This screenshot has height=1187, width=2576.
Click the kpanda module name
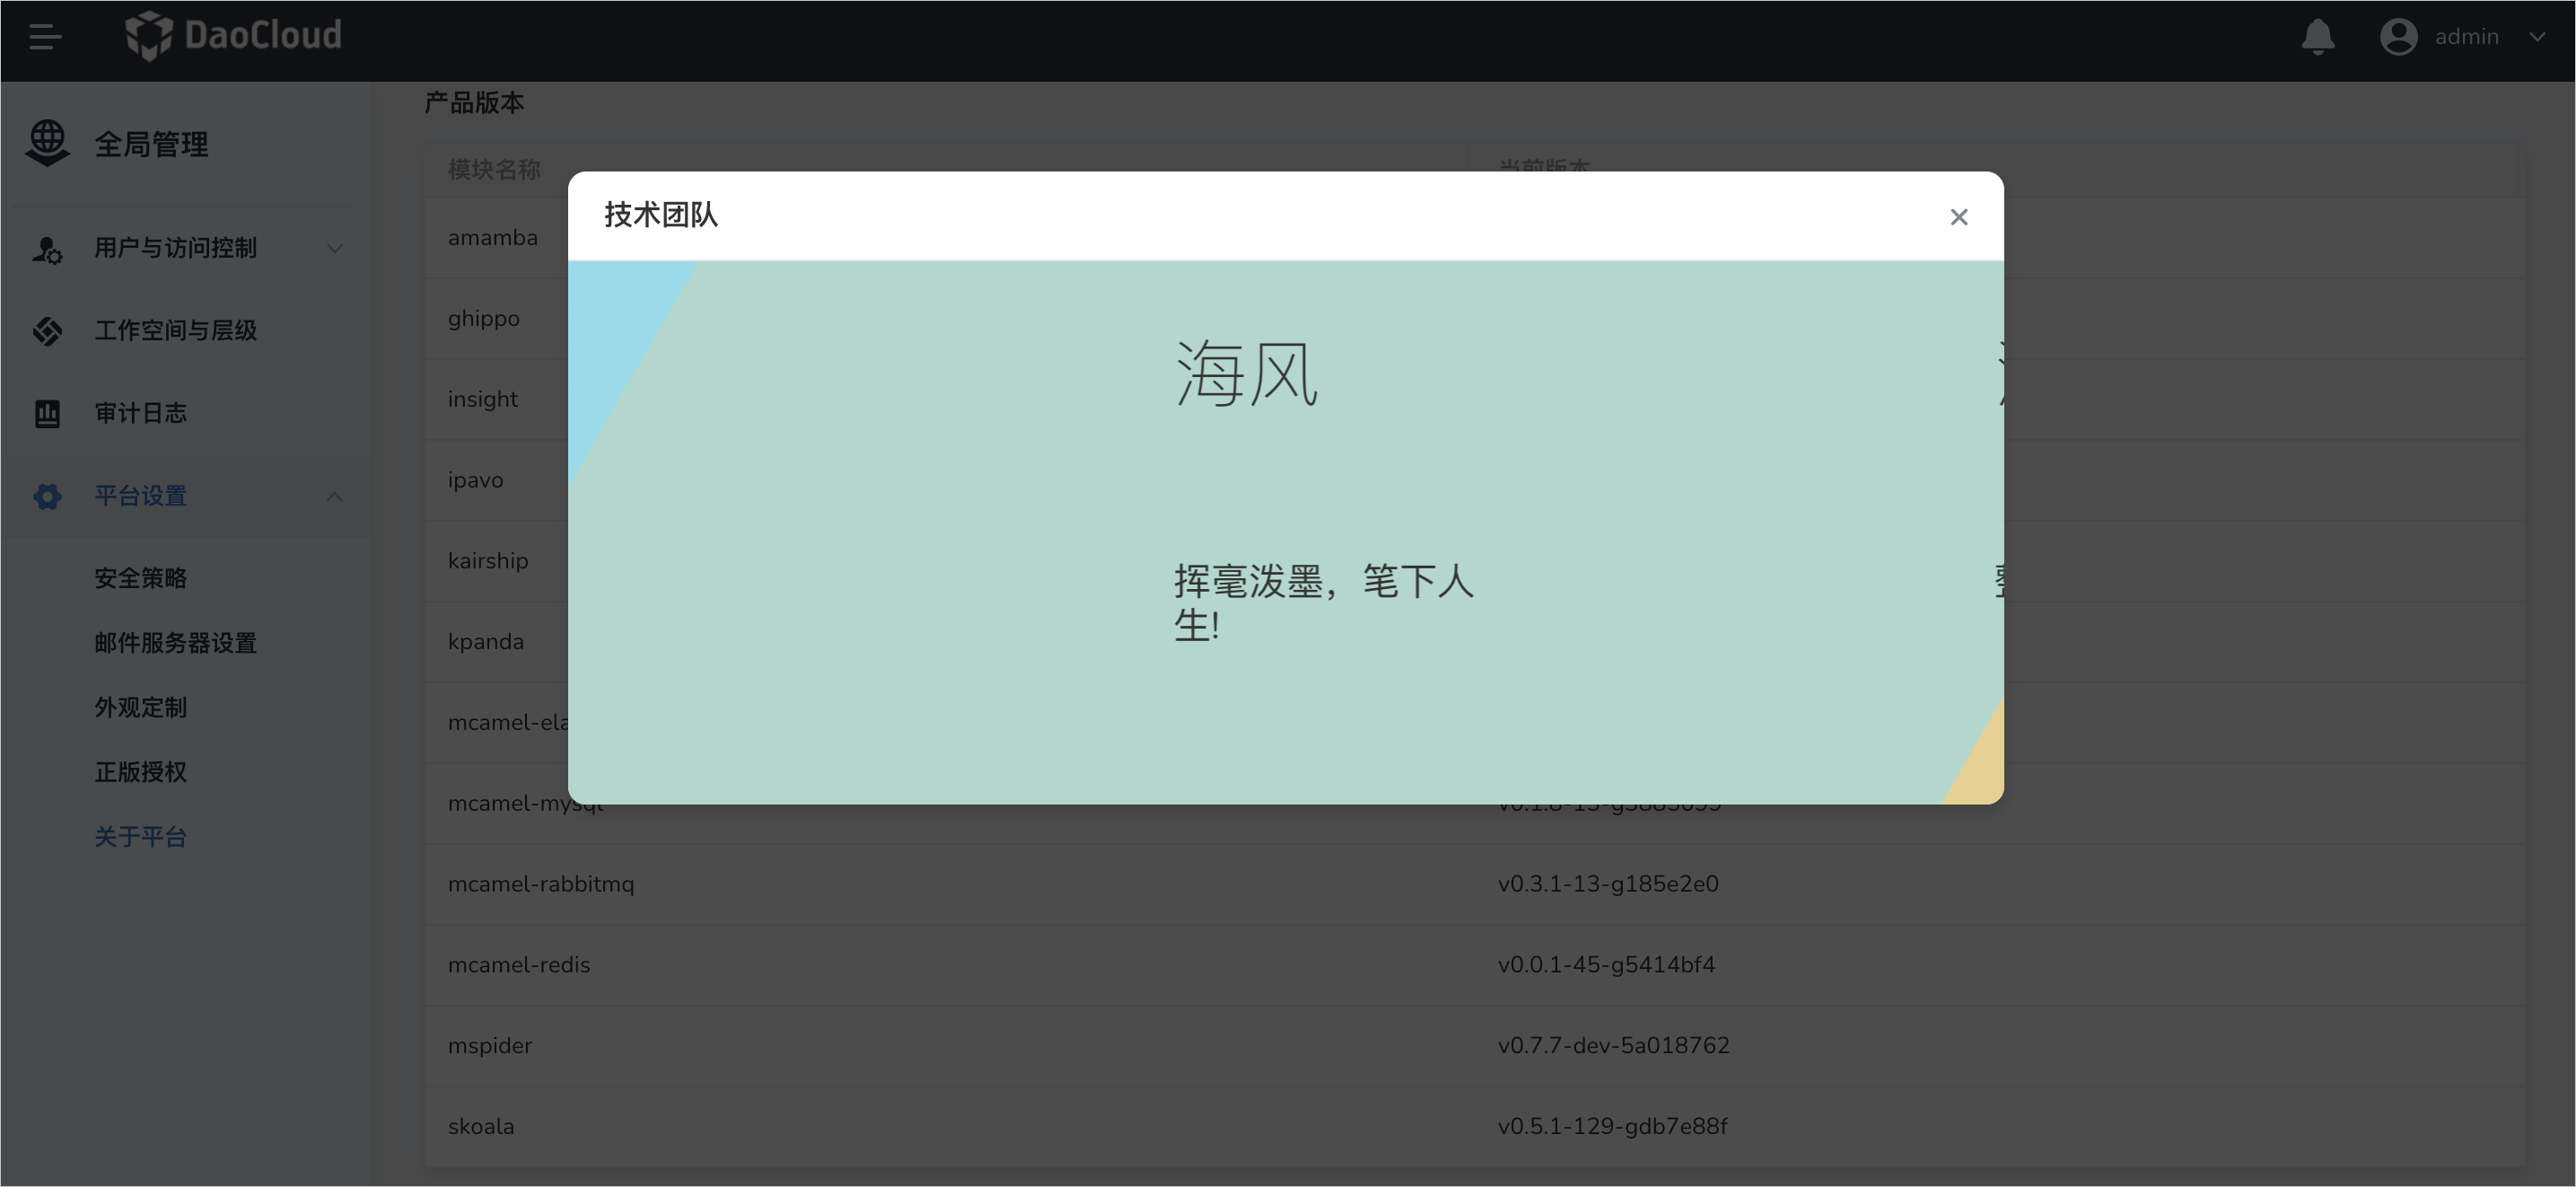(485, 642)
